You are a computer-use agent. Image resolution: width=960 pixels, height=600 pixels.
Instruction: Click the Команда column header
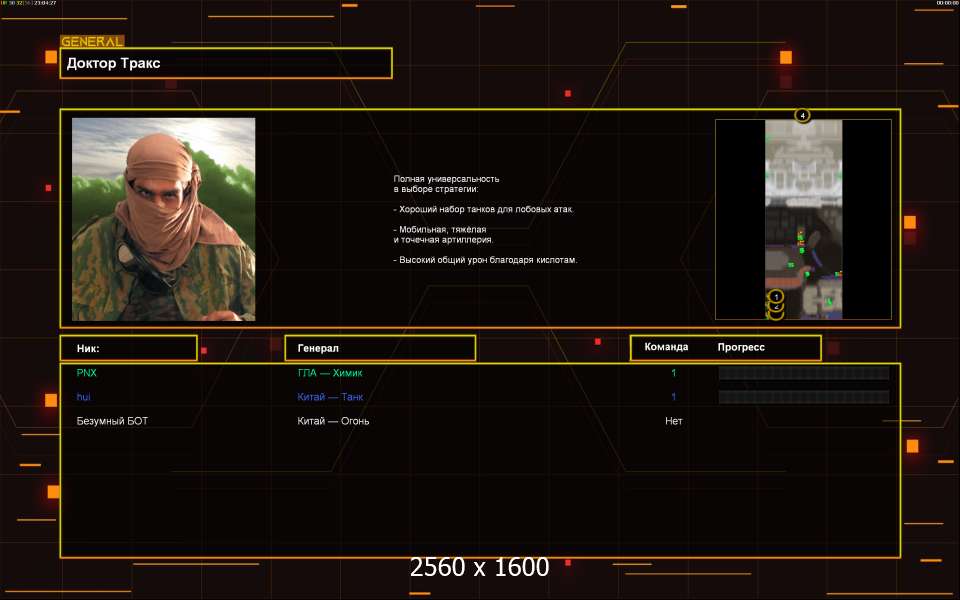pos(666,347)
